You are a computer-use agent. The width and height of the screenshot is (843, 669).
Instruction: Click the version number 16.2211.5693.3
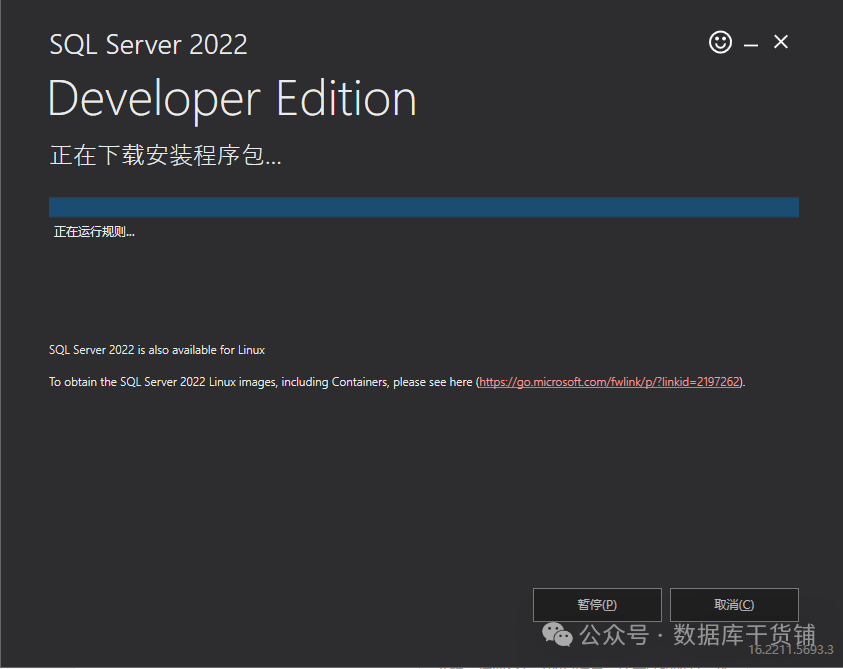[x=791, y=650]
